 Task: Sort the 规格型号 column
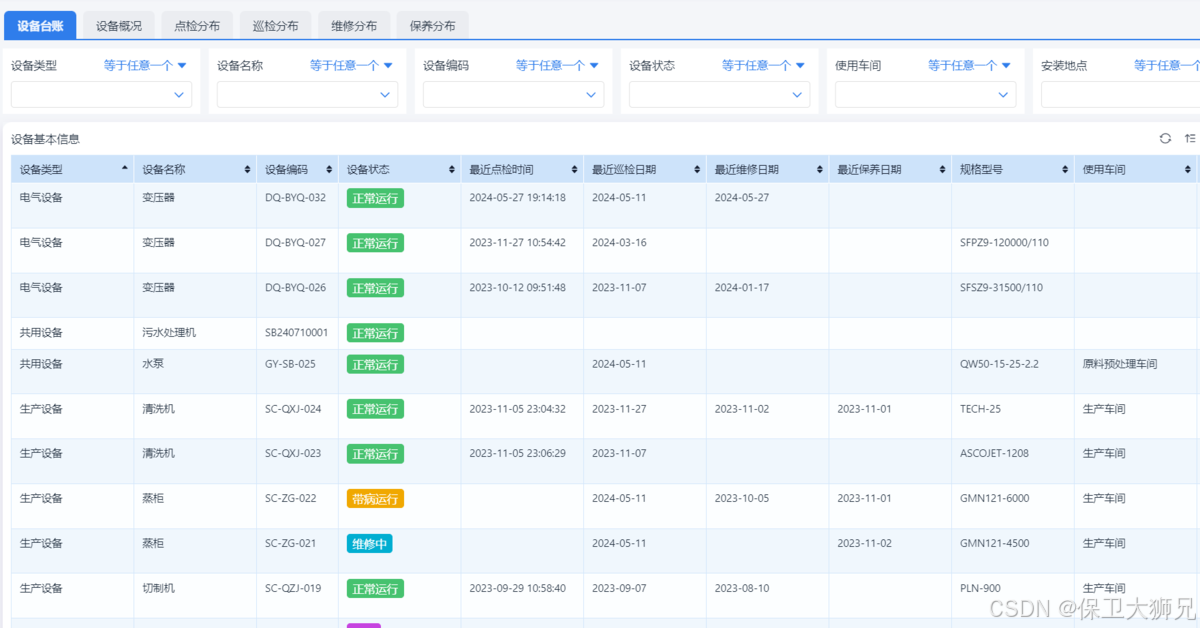tap(1065, 170)
